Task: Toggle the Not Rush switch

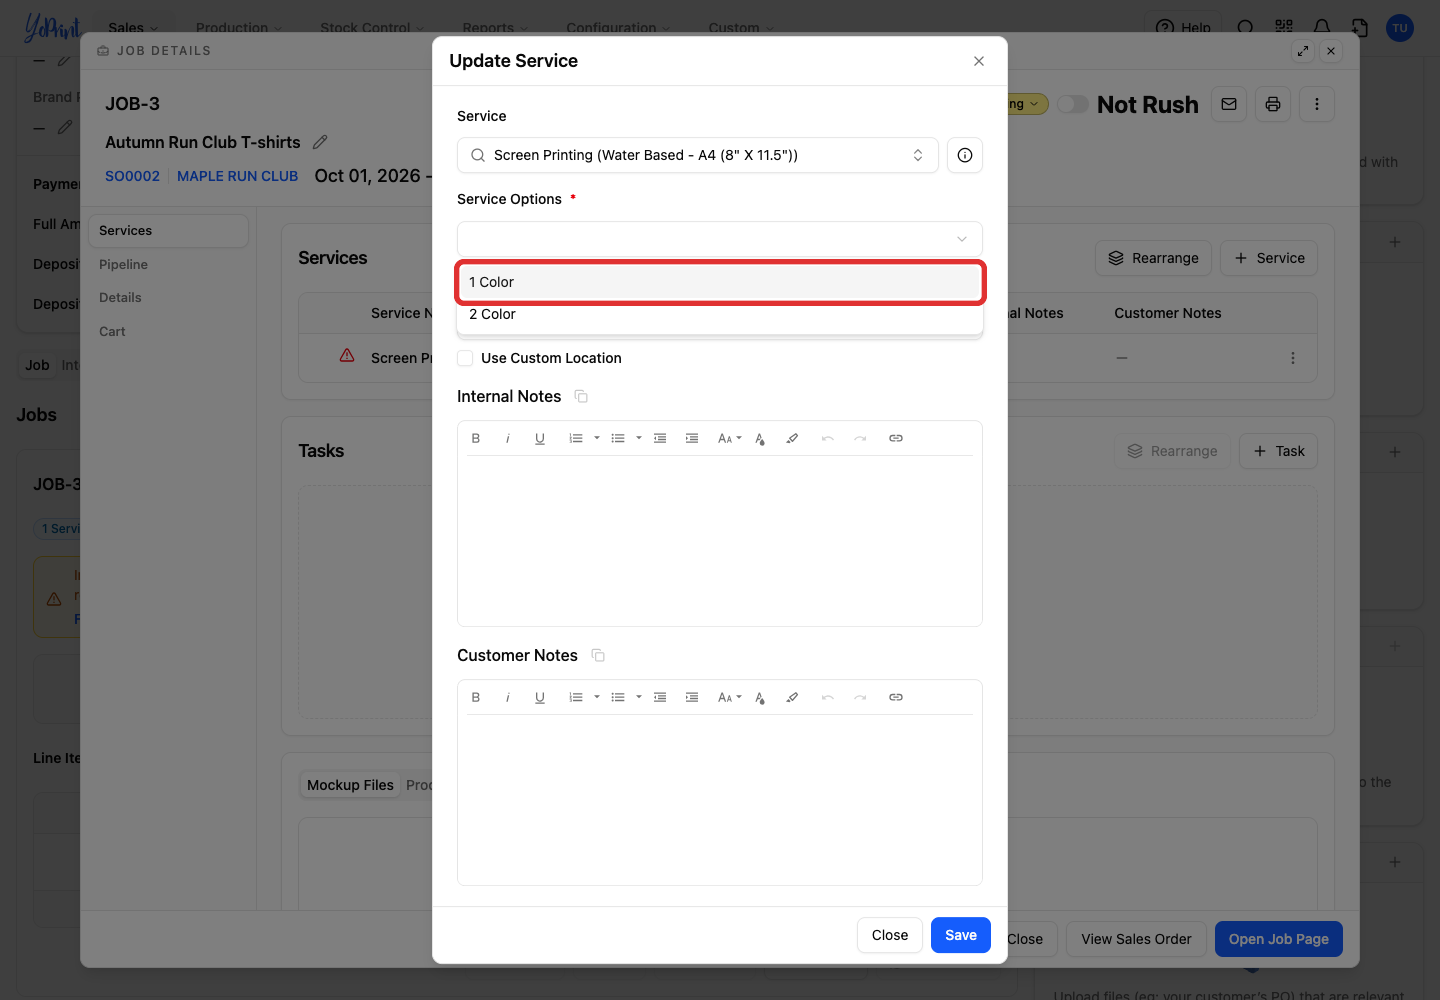Action: pyautogui.click(x=1073, y=104)
